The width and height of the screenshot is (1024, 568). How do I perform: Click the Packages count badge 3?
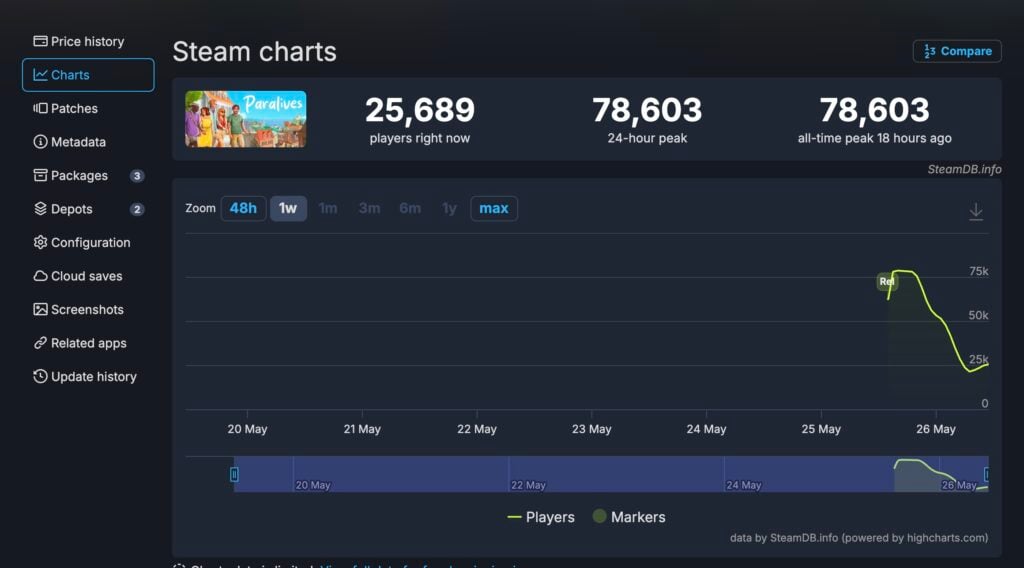coord(136,176)
